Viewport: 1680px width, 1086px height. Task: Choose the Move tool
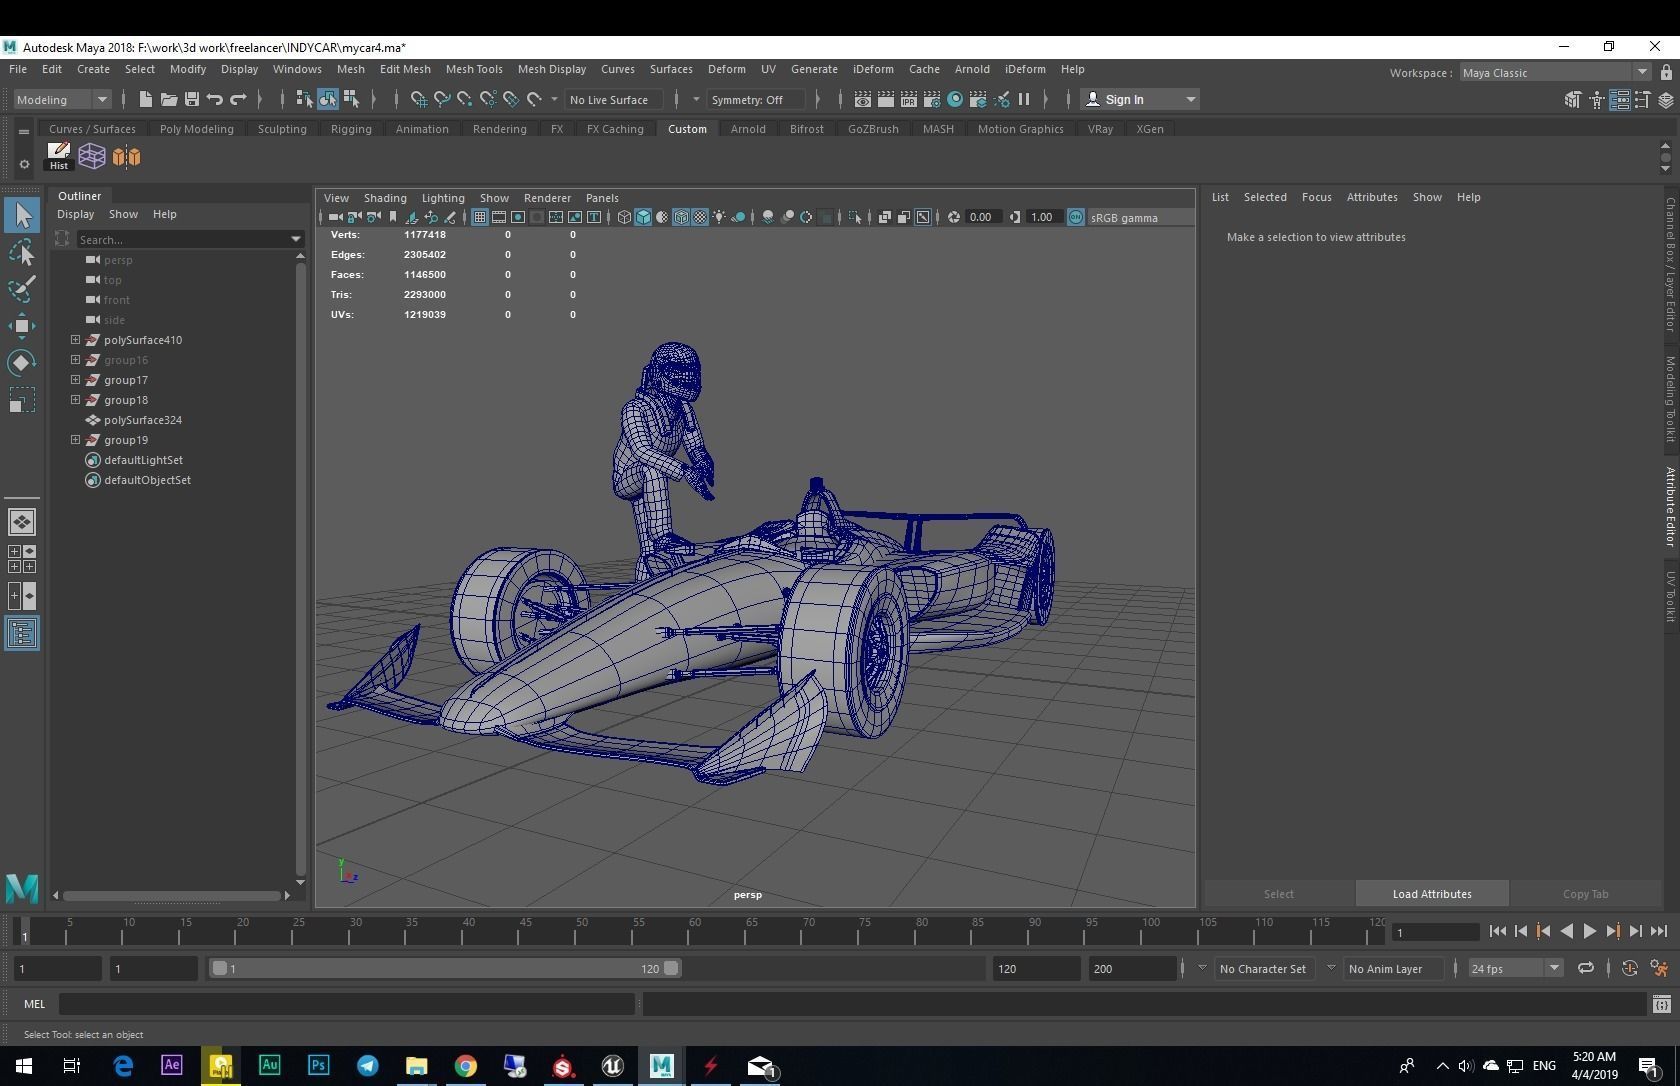(x=22, y=326)
